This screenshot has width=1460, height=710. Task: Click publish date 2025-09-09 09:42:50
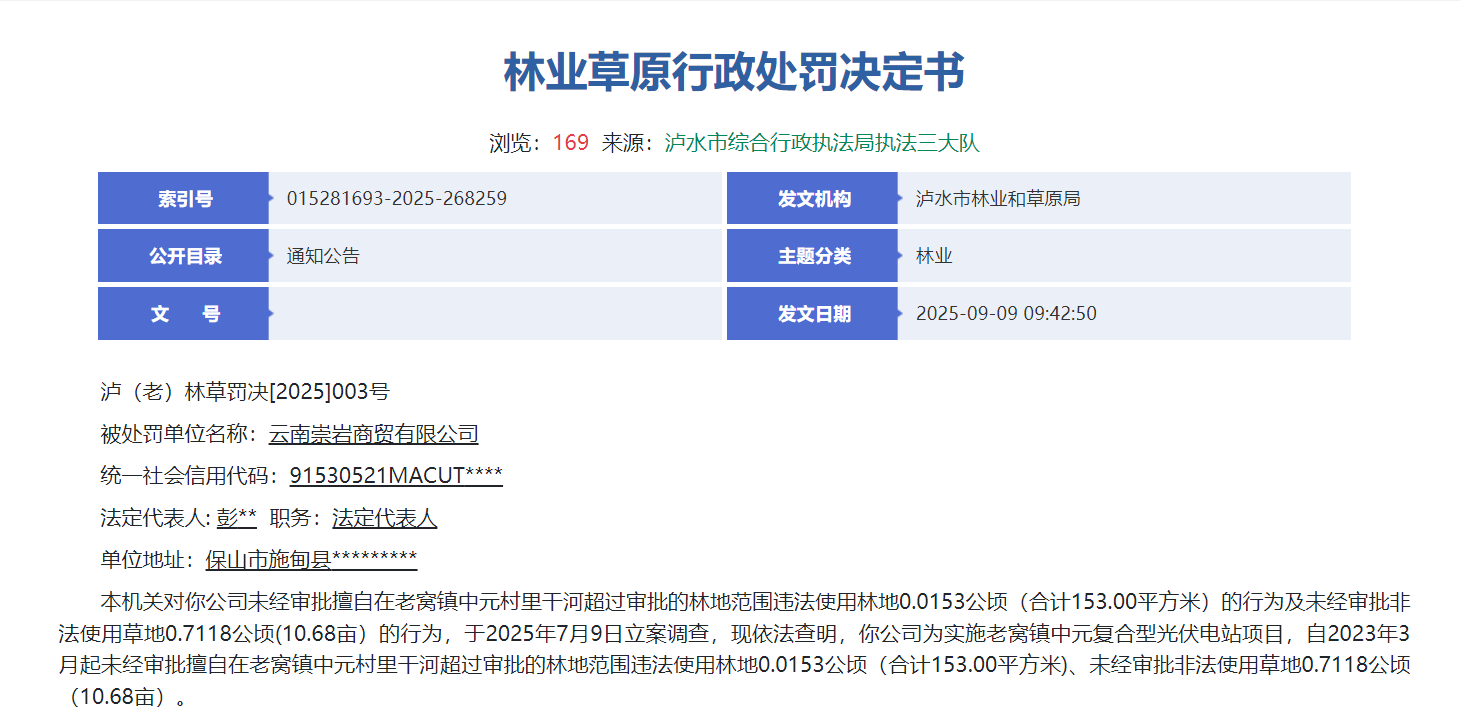(x=1006, y=314)
